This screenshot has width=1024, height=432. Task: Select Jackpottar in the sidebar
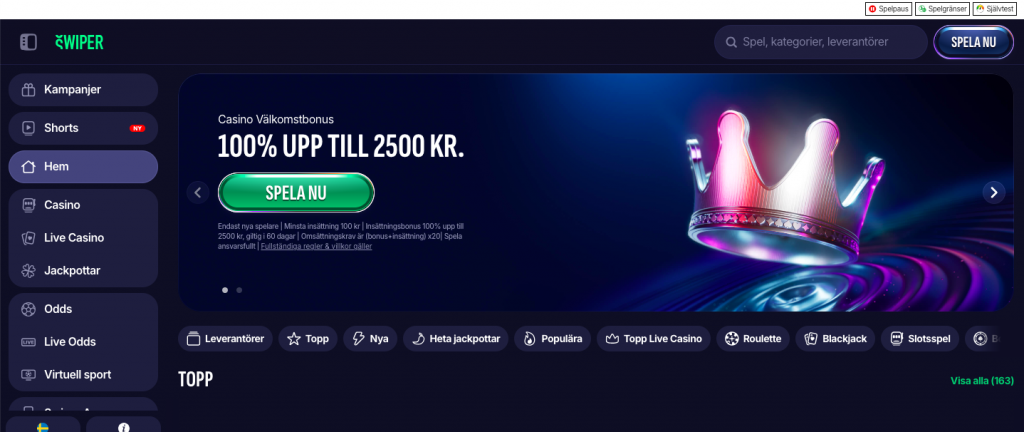point(83,270)
